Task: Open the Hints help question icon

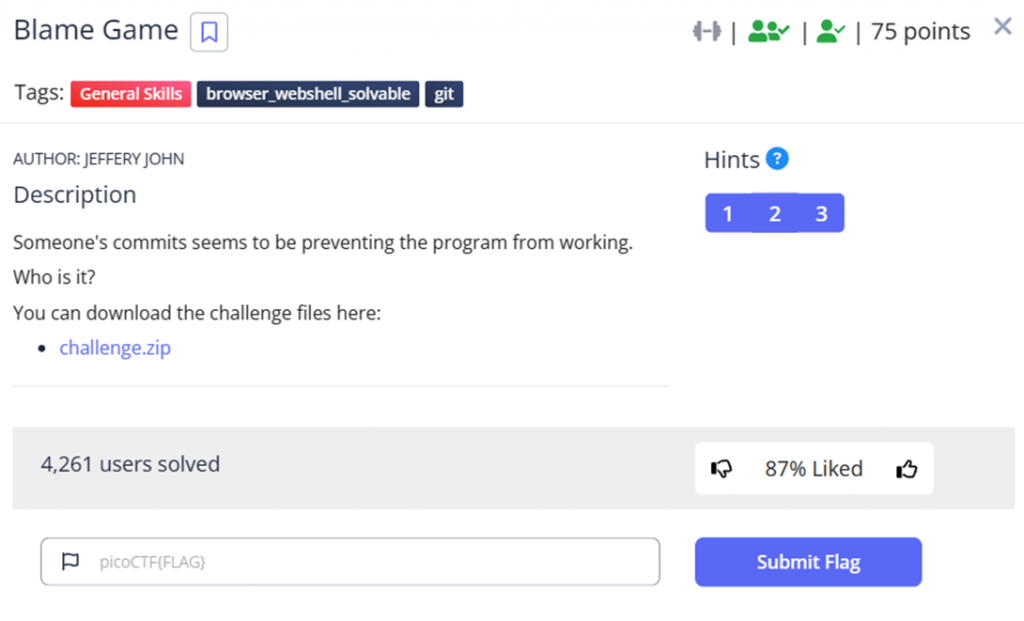Action: (x=777, y=159)
